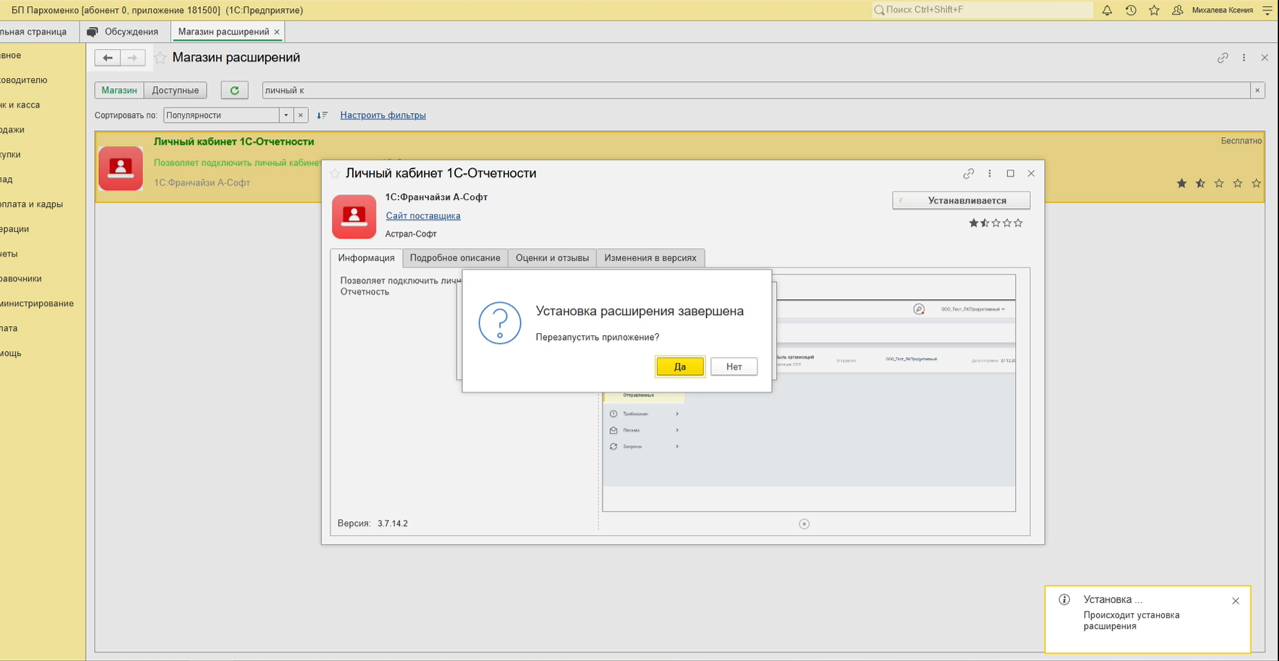Image resolution: width=1279 pixels, height=661 pixels.
Task: Click rating stars in the extension list row
Action: 1219,184
